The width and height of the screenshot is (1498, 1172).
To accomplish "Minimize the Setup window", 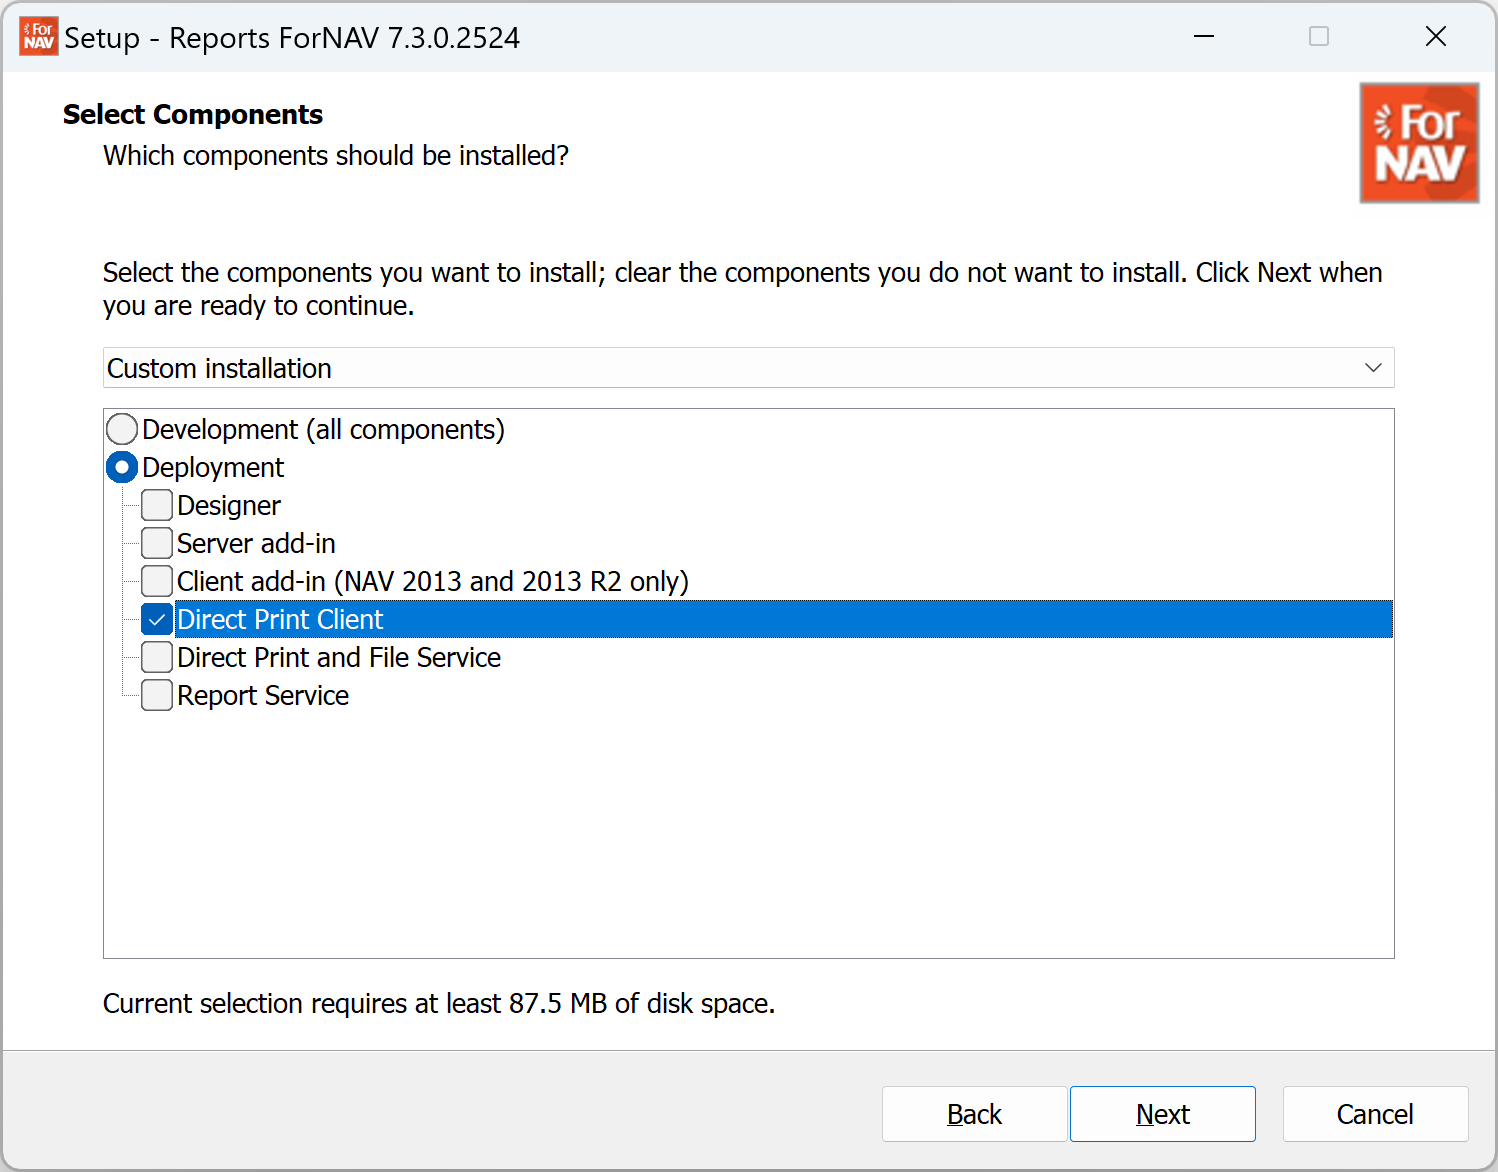I will (x=1204, y=37).
